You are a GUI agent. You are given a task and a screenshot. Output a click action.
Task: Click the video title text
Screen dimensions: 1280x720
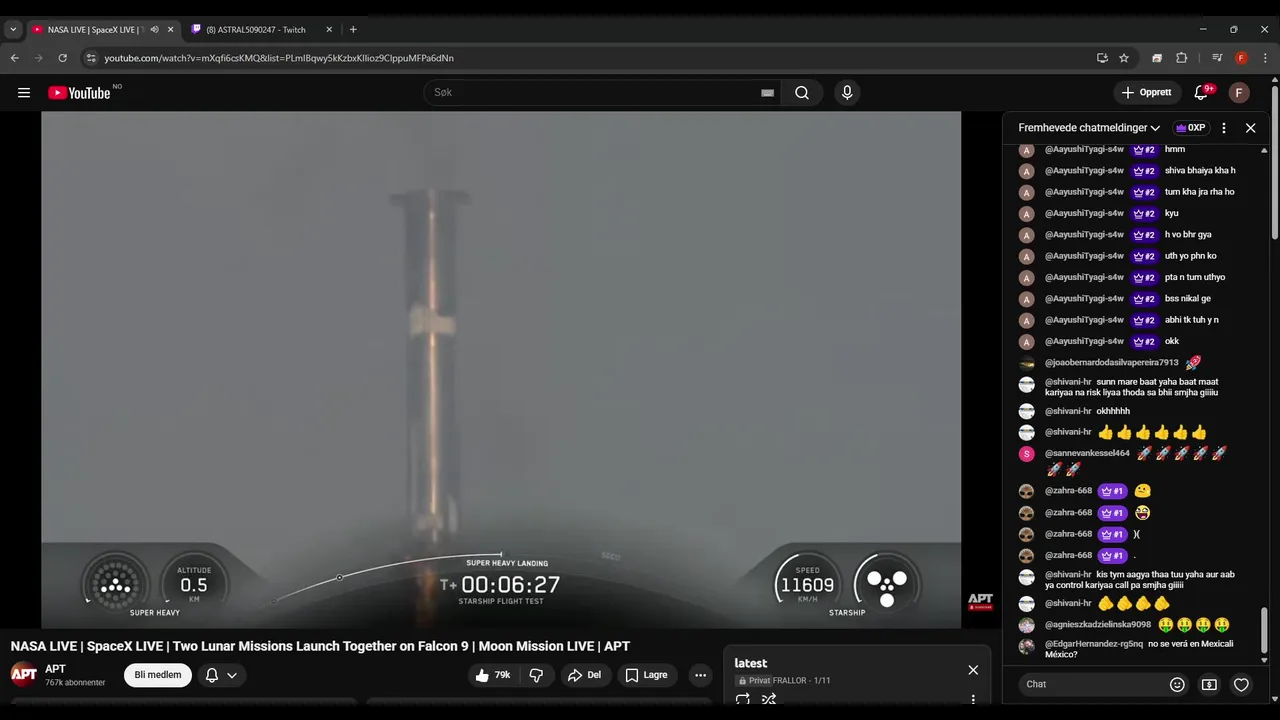(x=320, y=646)
